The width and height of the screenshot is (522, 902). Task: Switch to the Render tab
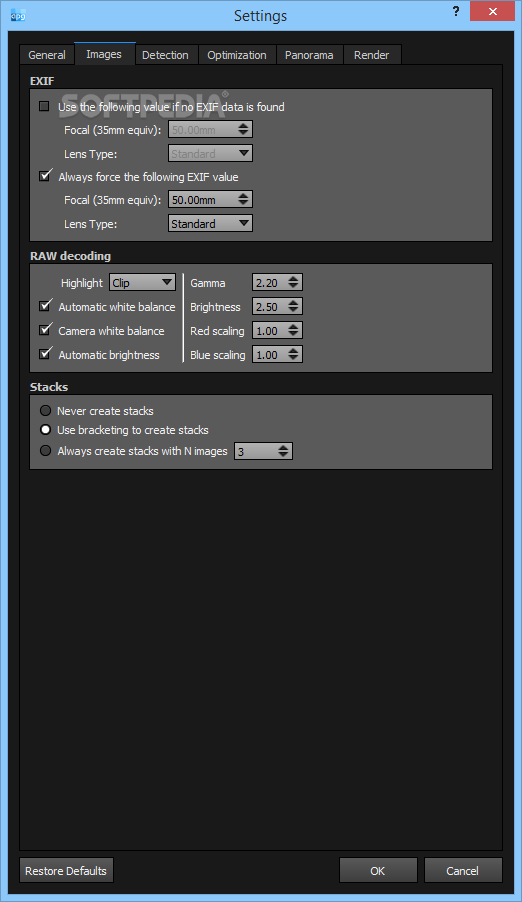click(x=372, y=55)
